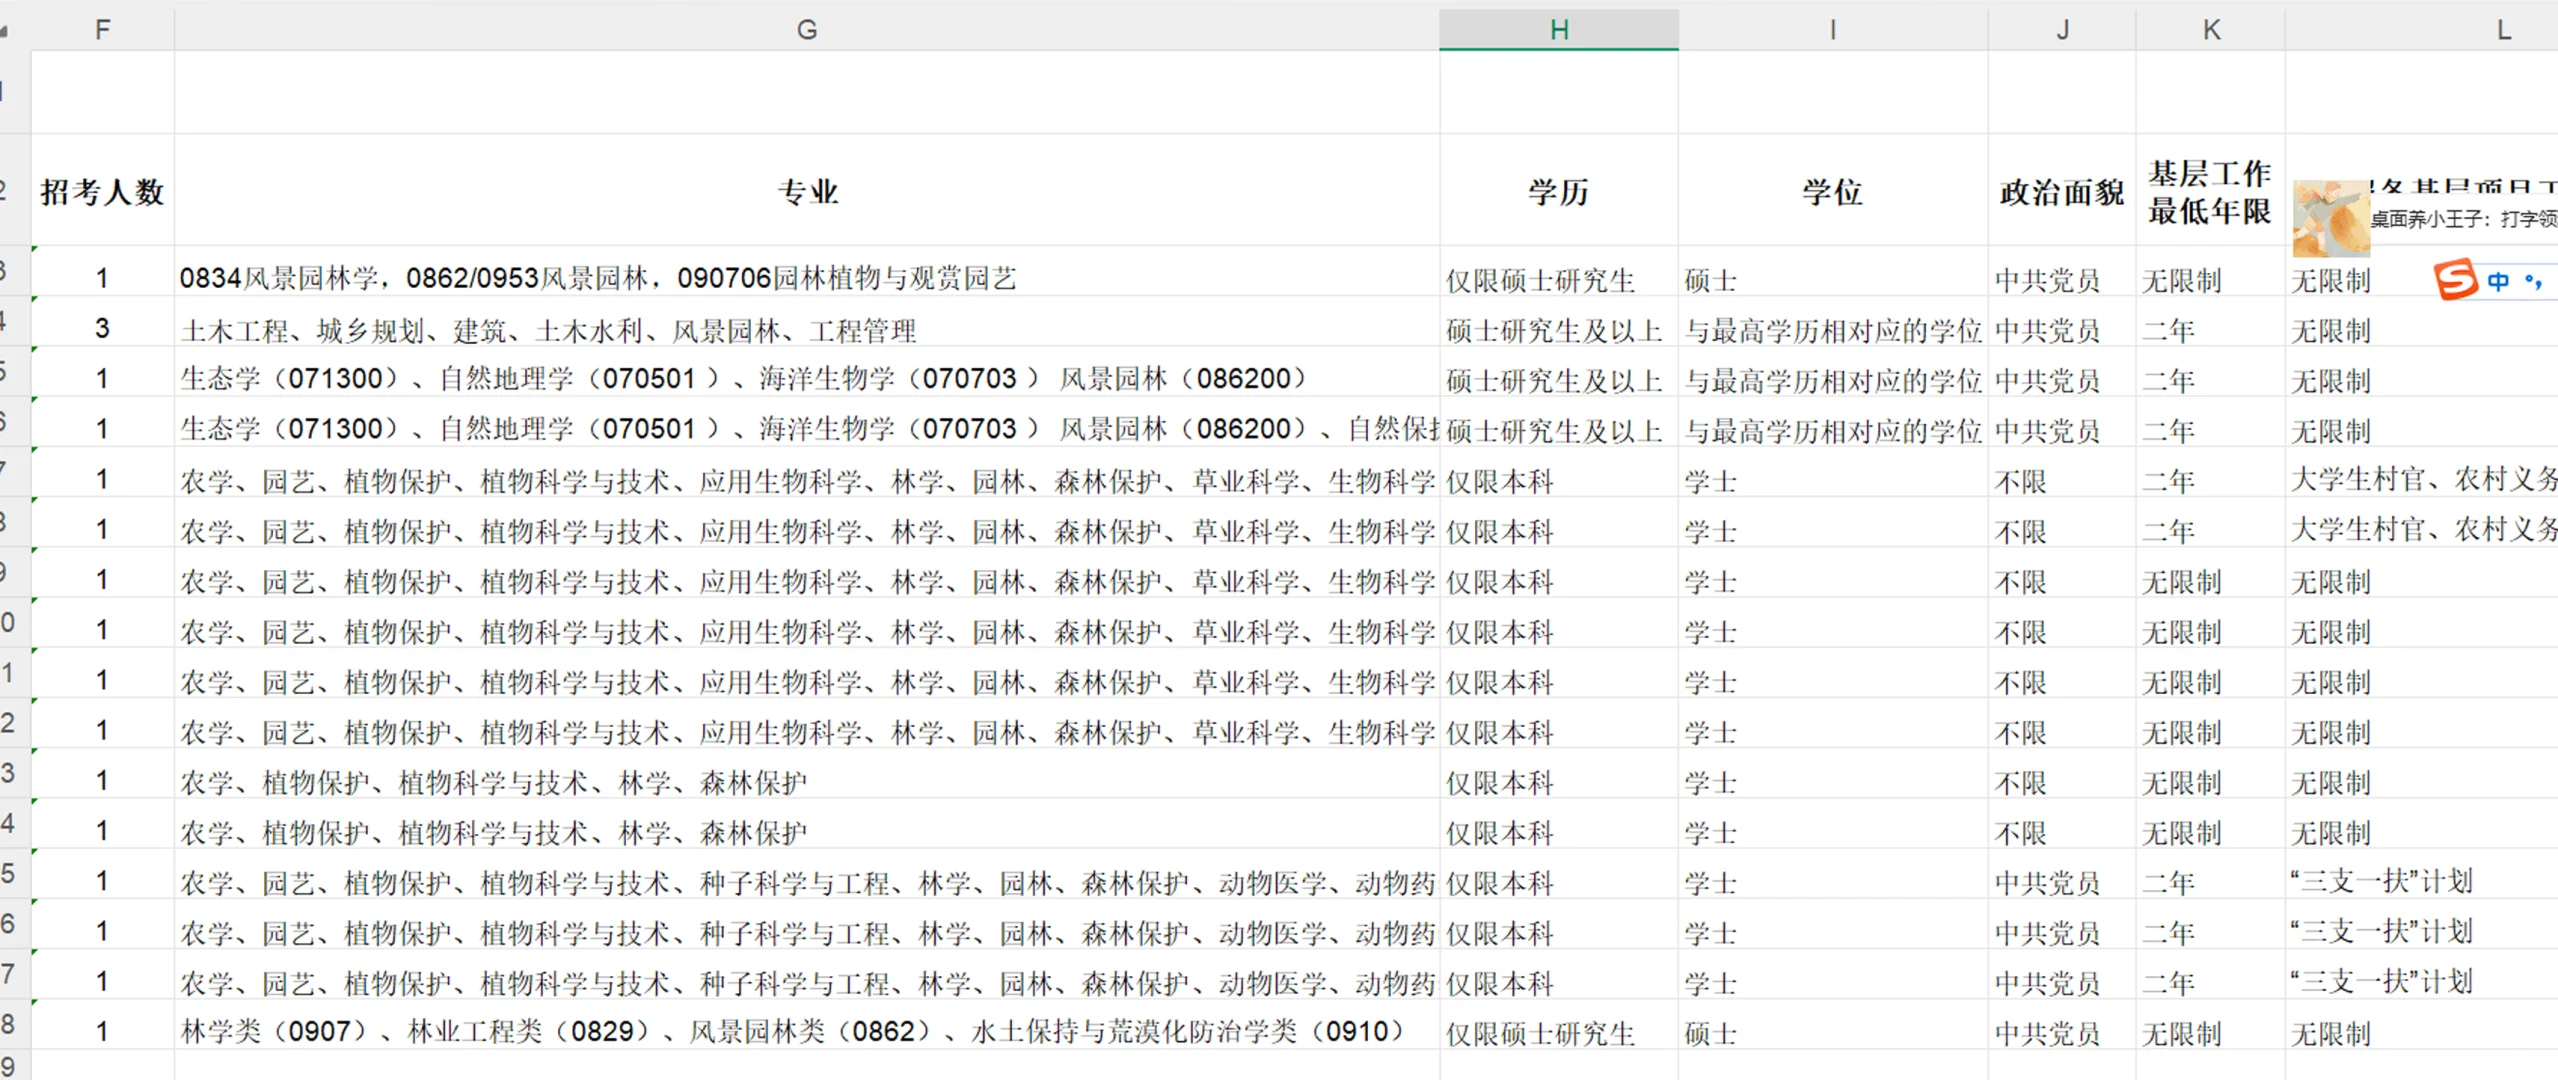Click the Little Prince promo thumbnail
This screenshot has height=1080, width=2558.
2330,217
